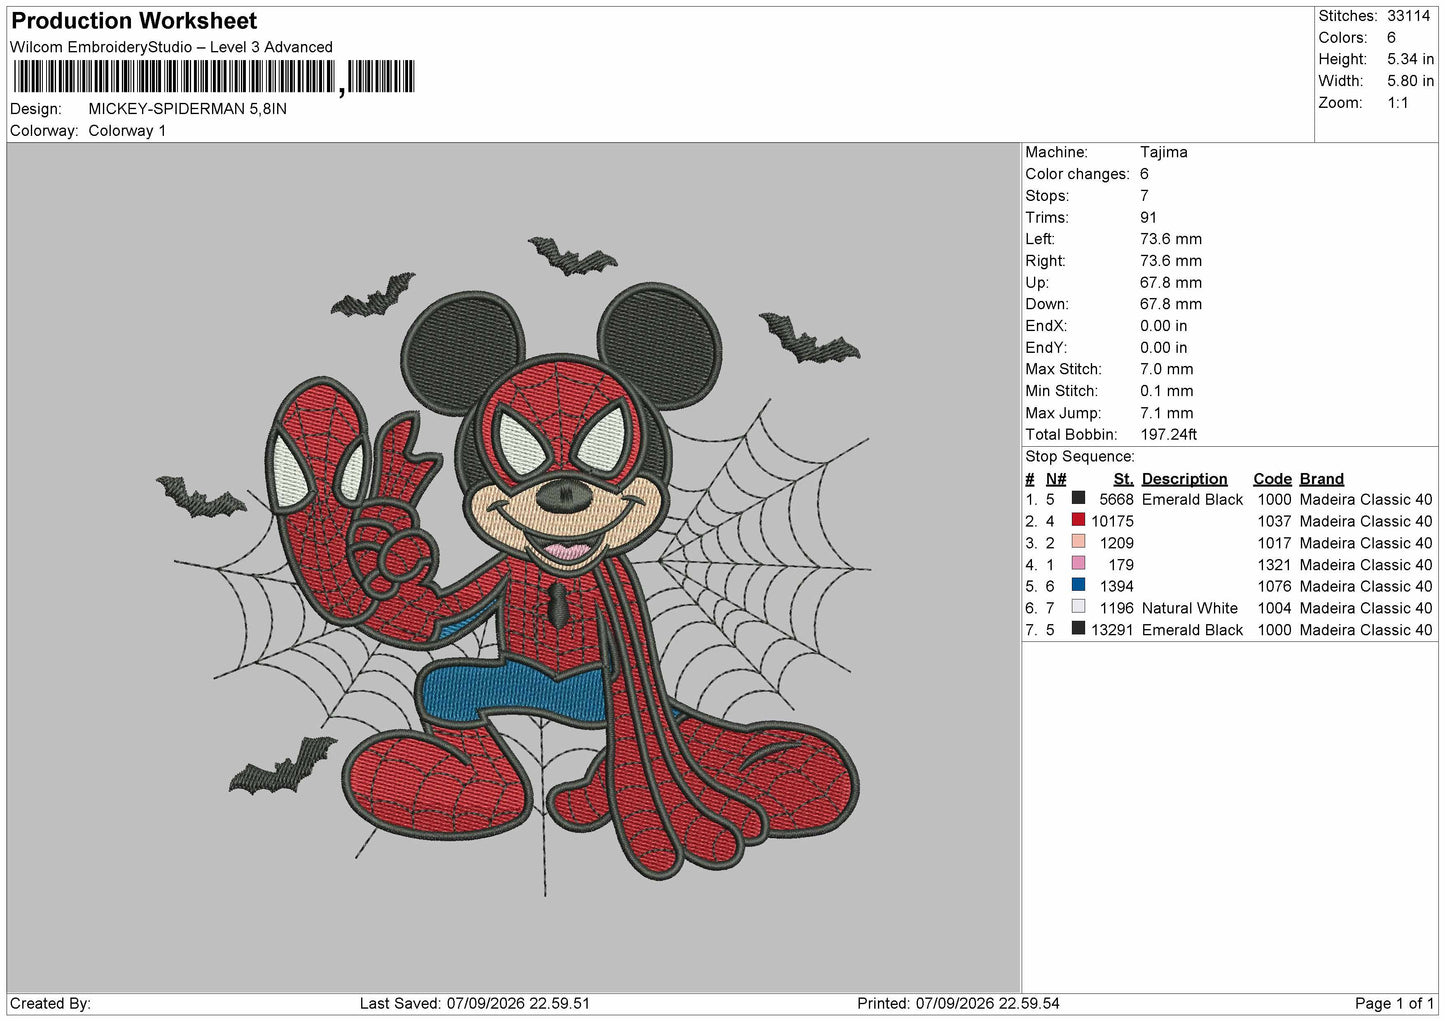Click the black swatch in stop sequence row 1
This screenshot has height=1021, width=1445.
point(1078,498)
